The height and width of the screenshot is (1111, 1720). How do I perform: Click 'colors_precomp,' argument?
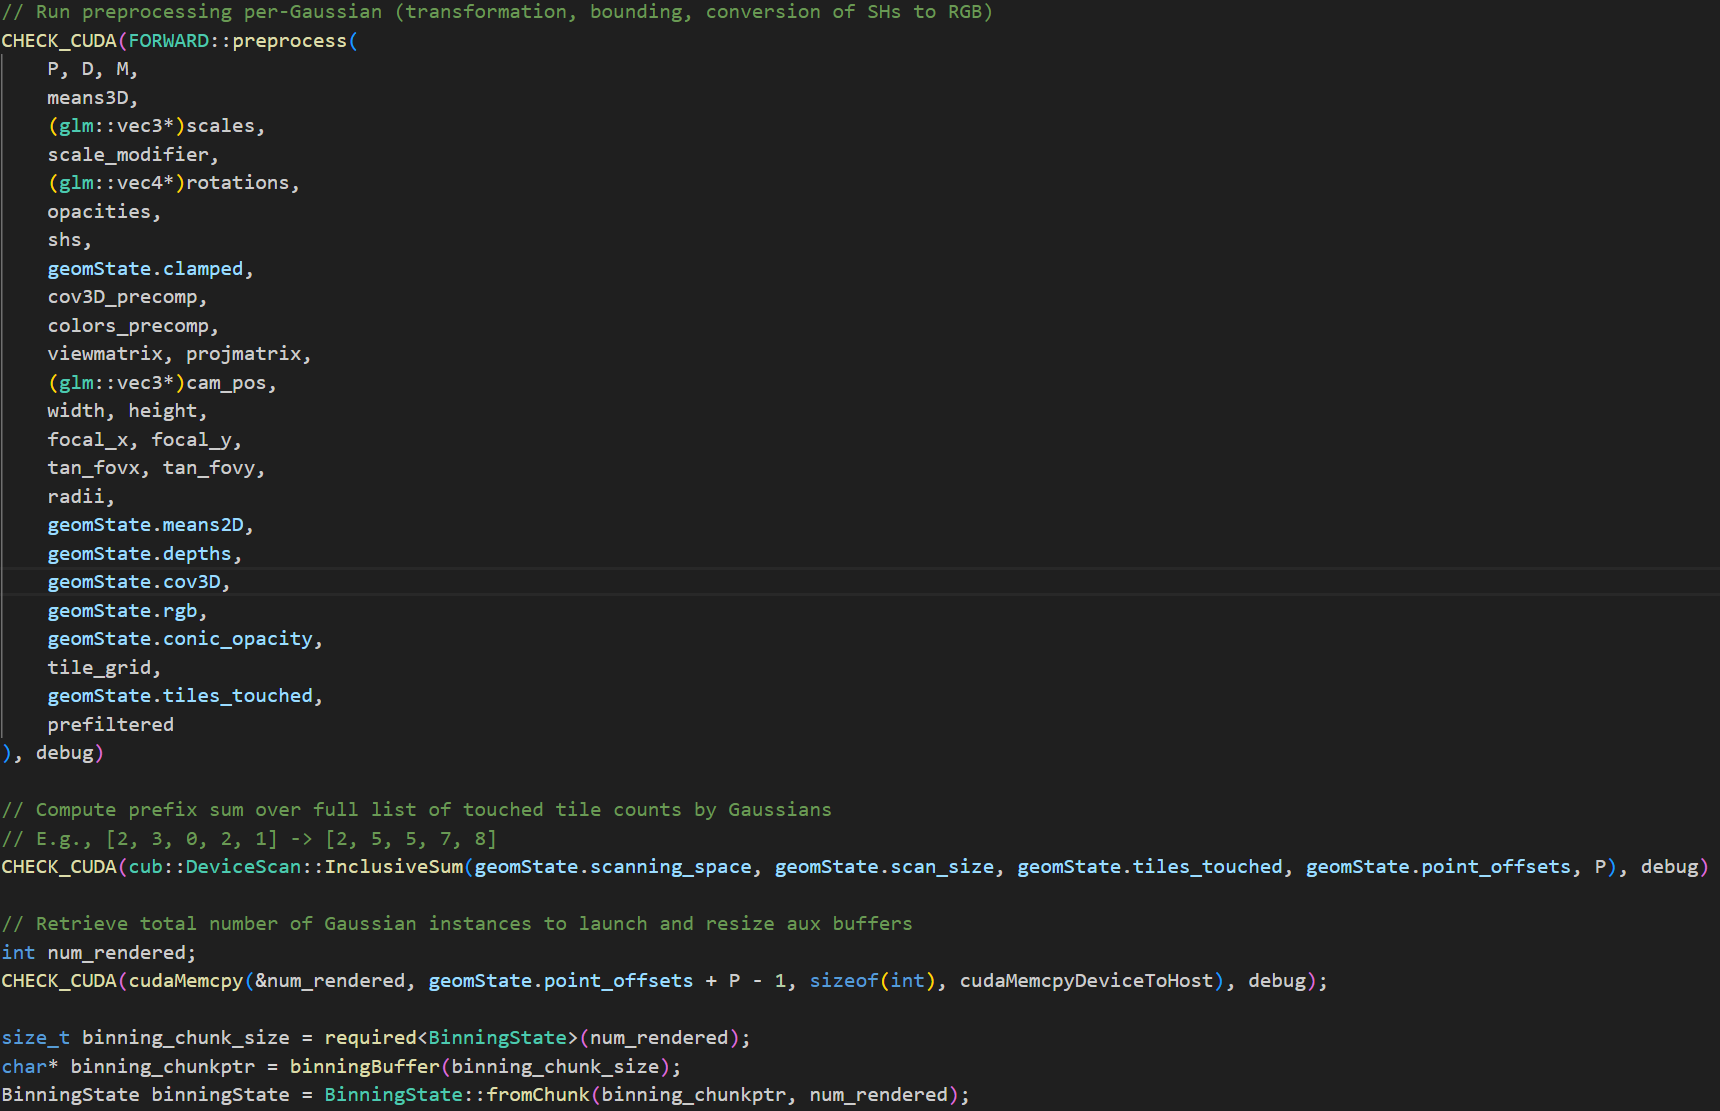pyautogui.click(x=133, y=326)
